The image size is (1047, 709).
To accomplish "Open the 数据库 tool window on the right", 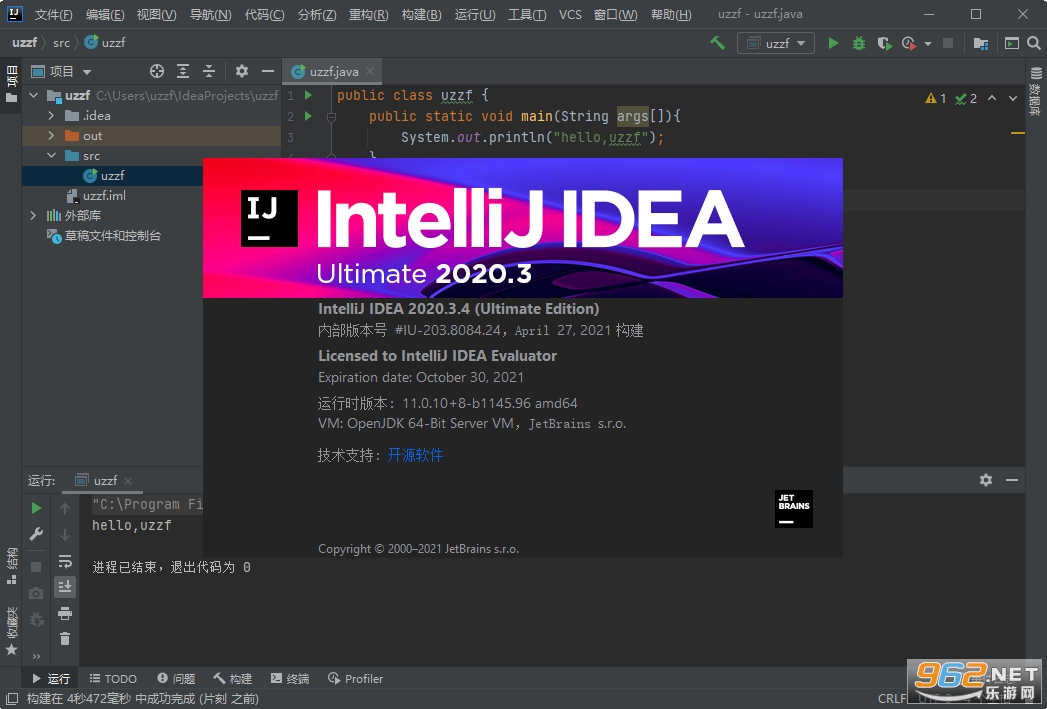I will [x=1036, y=91].
